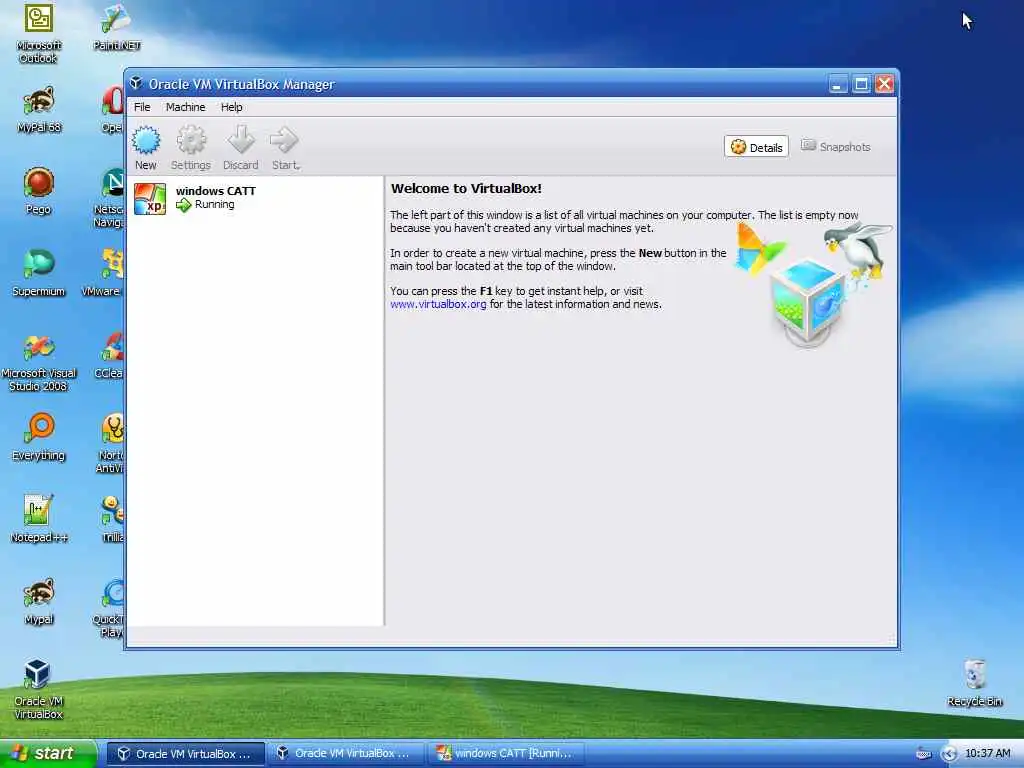Image resolution: width=1024 pixels, height=768 pixels.
Task: Click the VMware desktop icon
Action: (x=113, y=264)
